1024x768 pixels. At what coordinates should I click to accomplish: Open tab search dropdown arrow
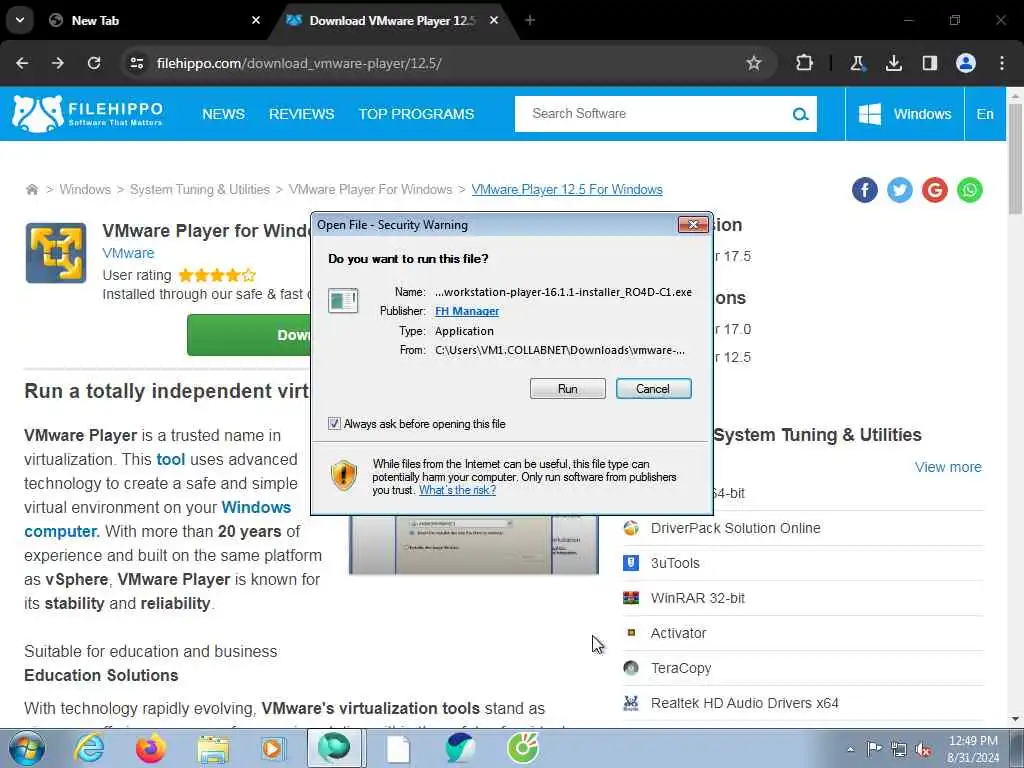click(x=20, y=20)
